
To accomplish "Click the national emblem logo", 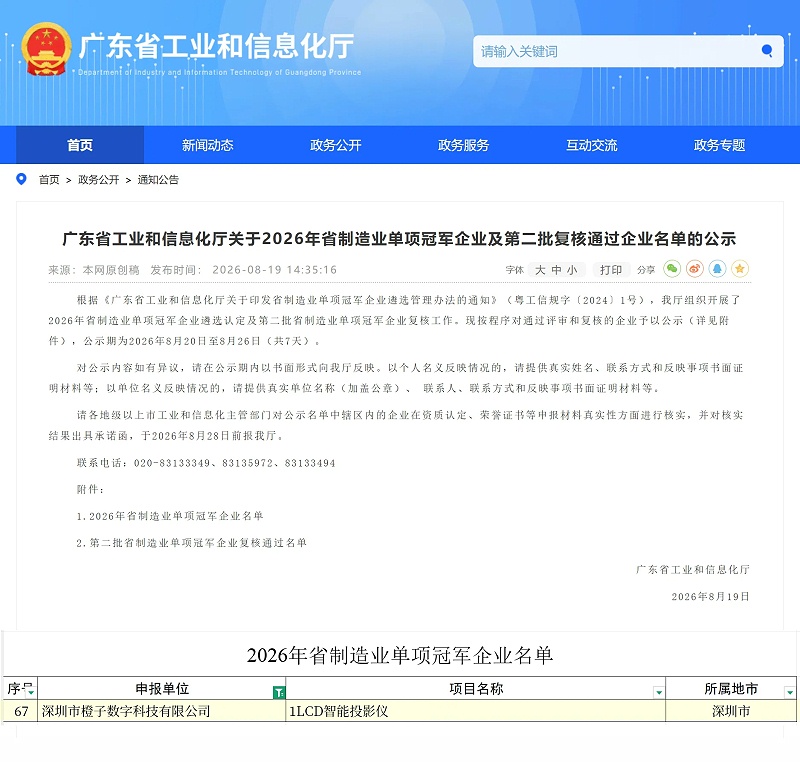I will click(46, 49).
